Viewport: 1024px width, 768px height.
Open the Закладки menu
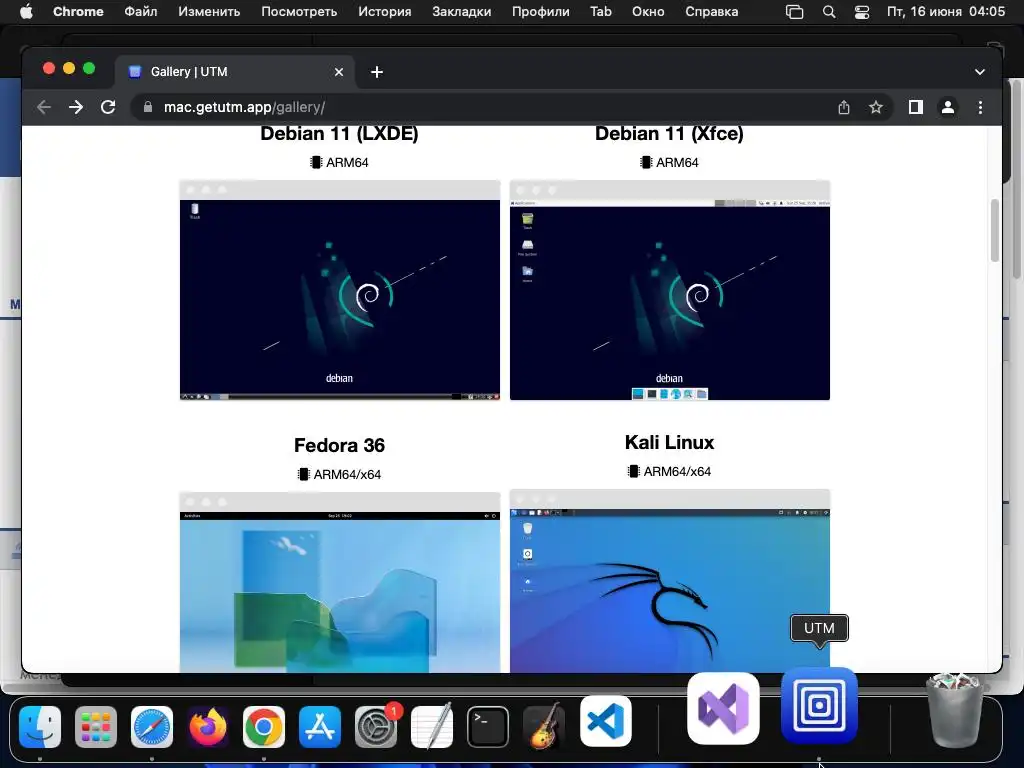tap(462, 12)
